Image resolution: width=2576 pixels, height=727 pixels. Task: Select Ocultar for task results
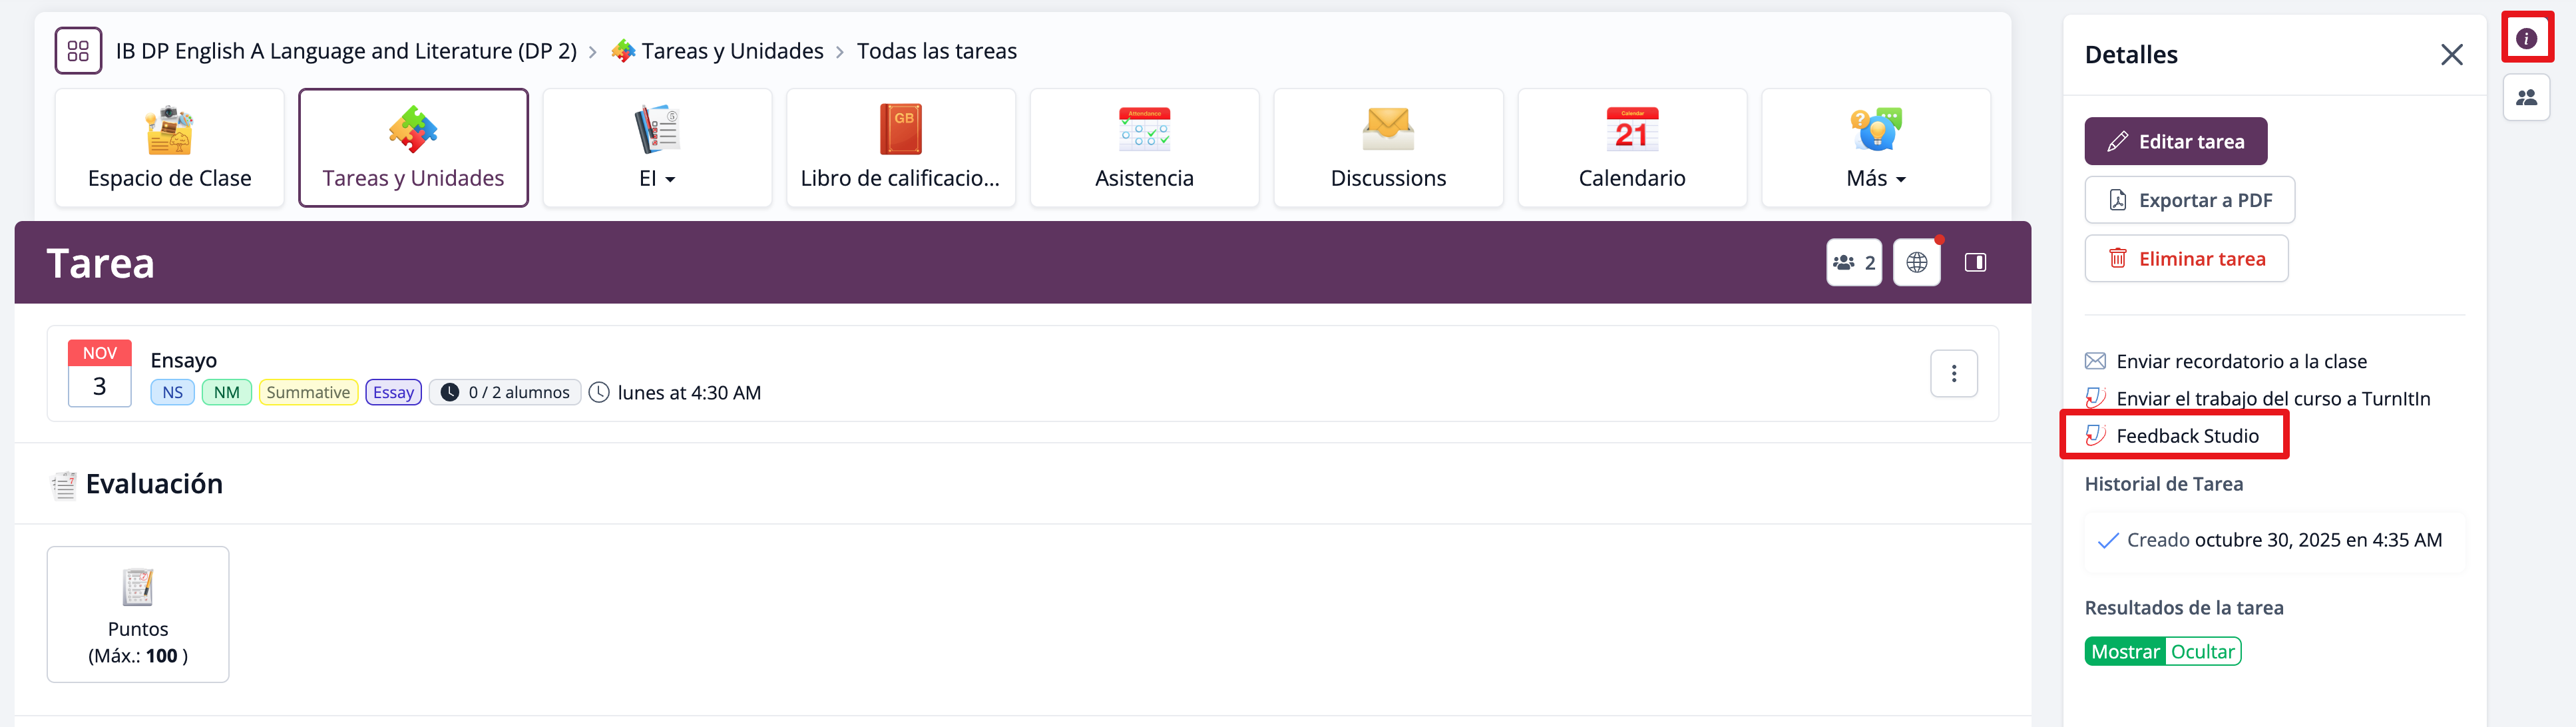[2202, 652]
